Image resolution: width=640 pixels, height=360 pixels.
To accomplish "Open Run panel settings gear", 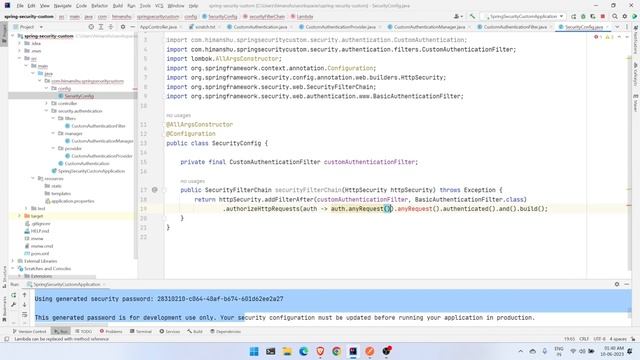I will tap(617, 284).
